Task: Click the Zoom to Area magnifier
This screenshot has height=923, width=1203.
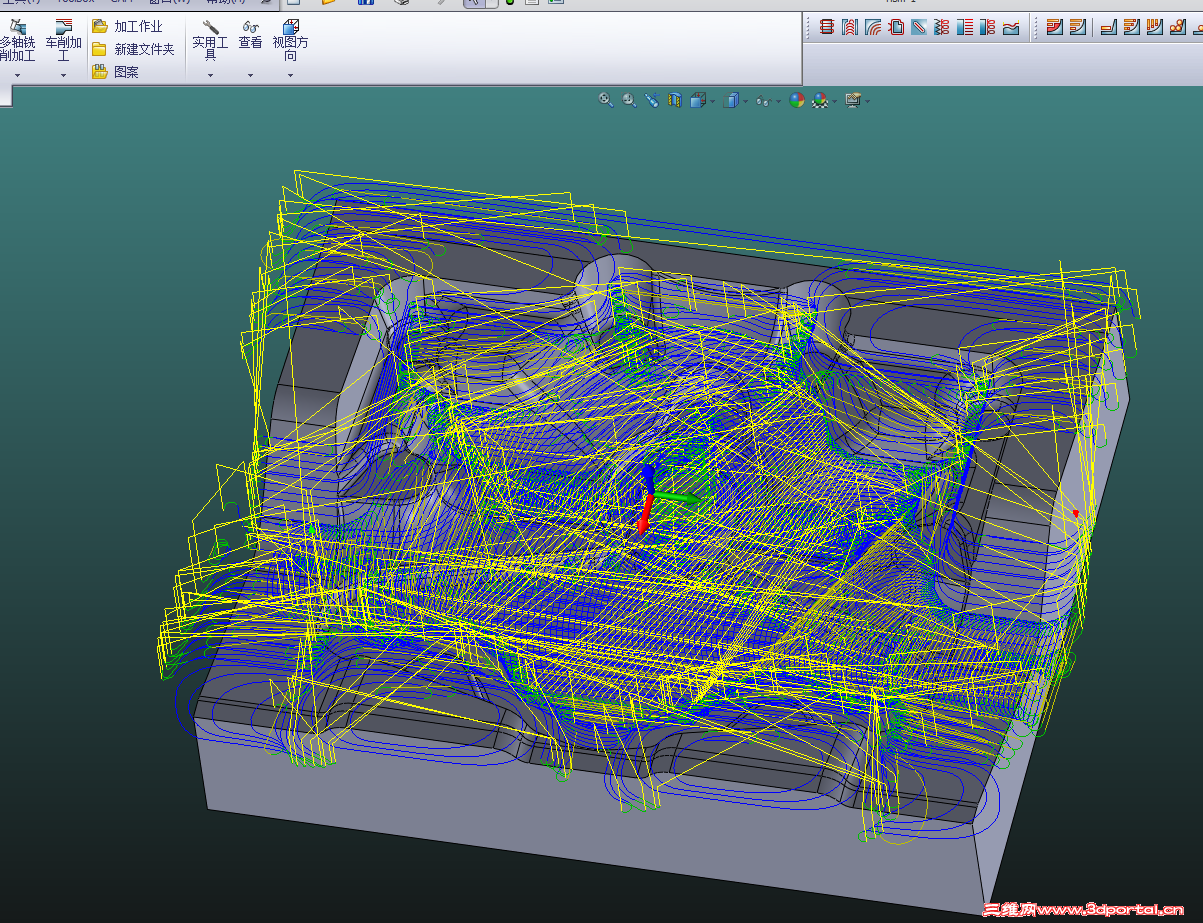Action: pyautogui.click(x=629, y=100)
